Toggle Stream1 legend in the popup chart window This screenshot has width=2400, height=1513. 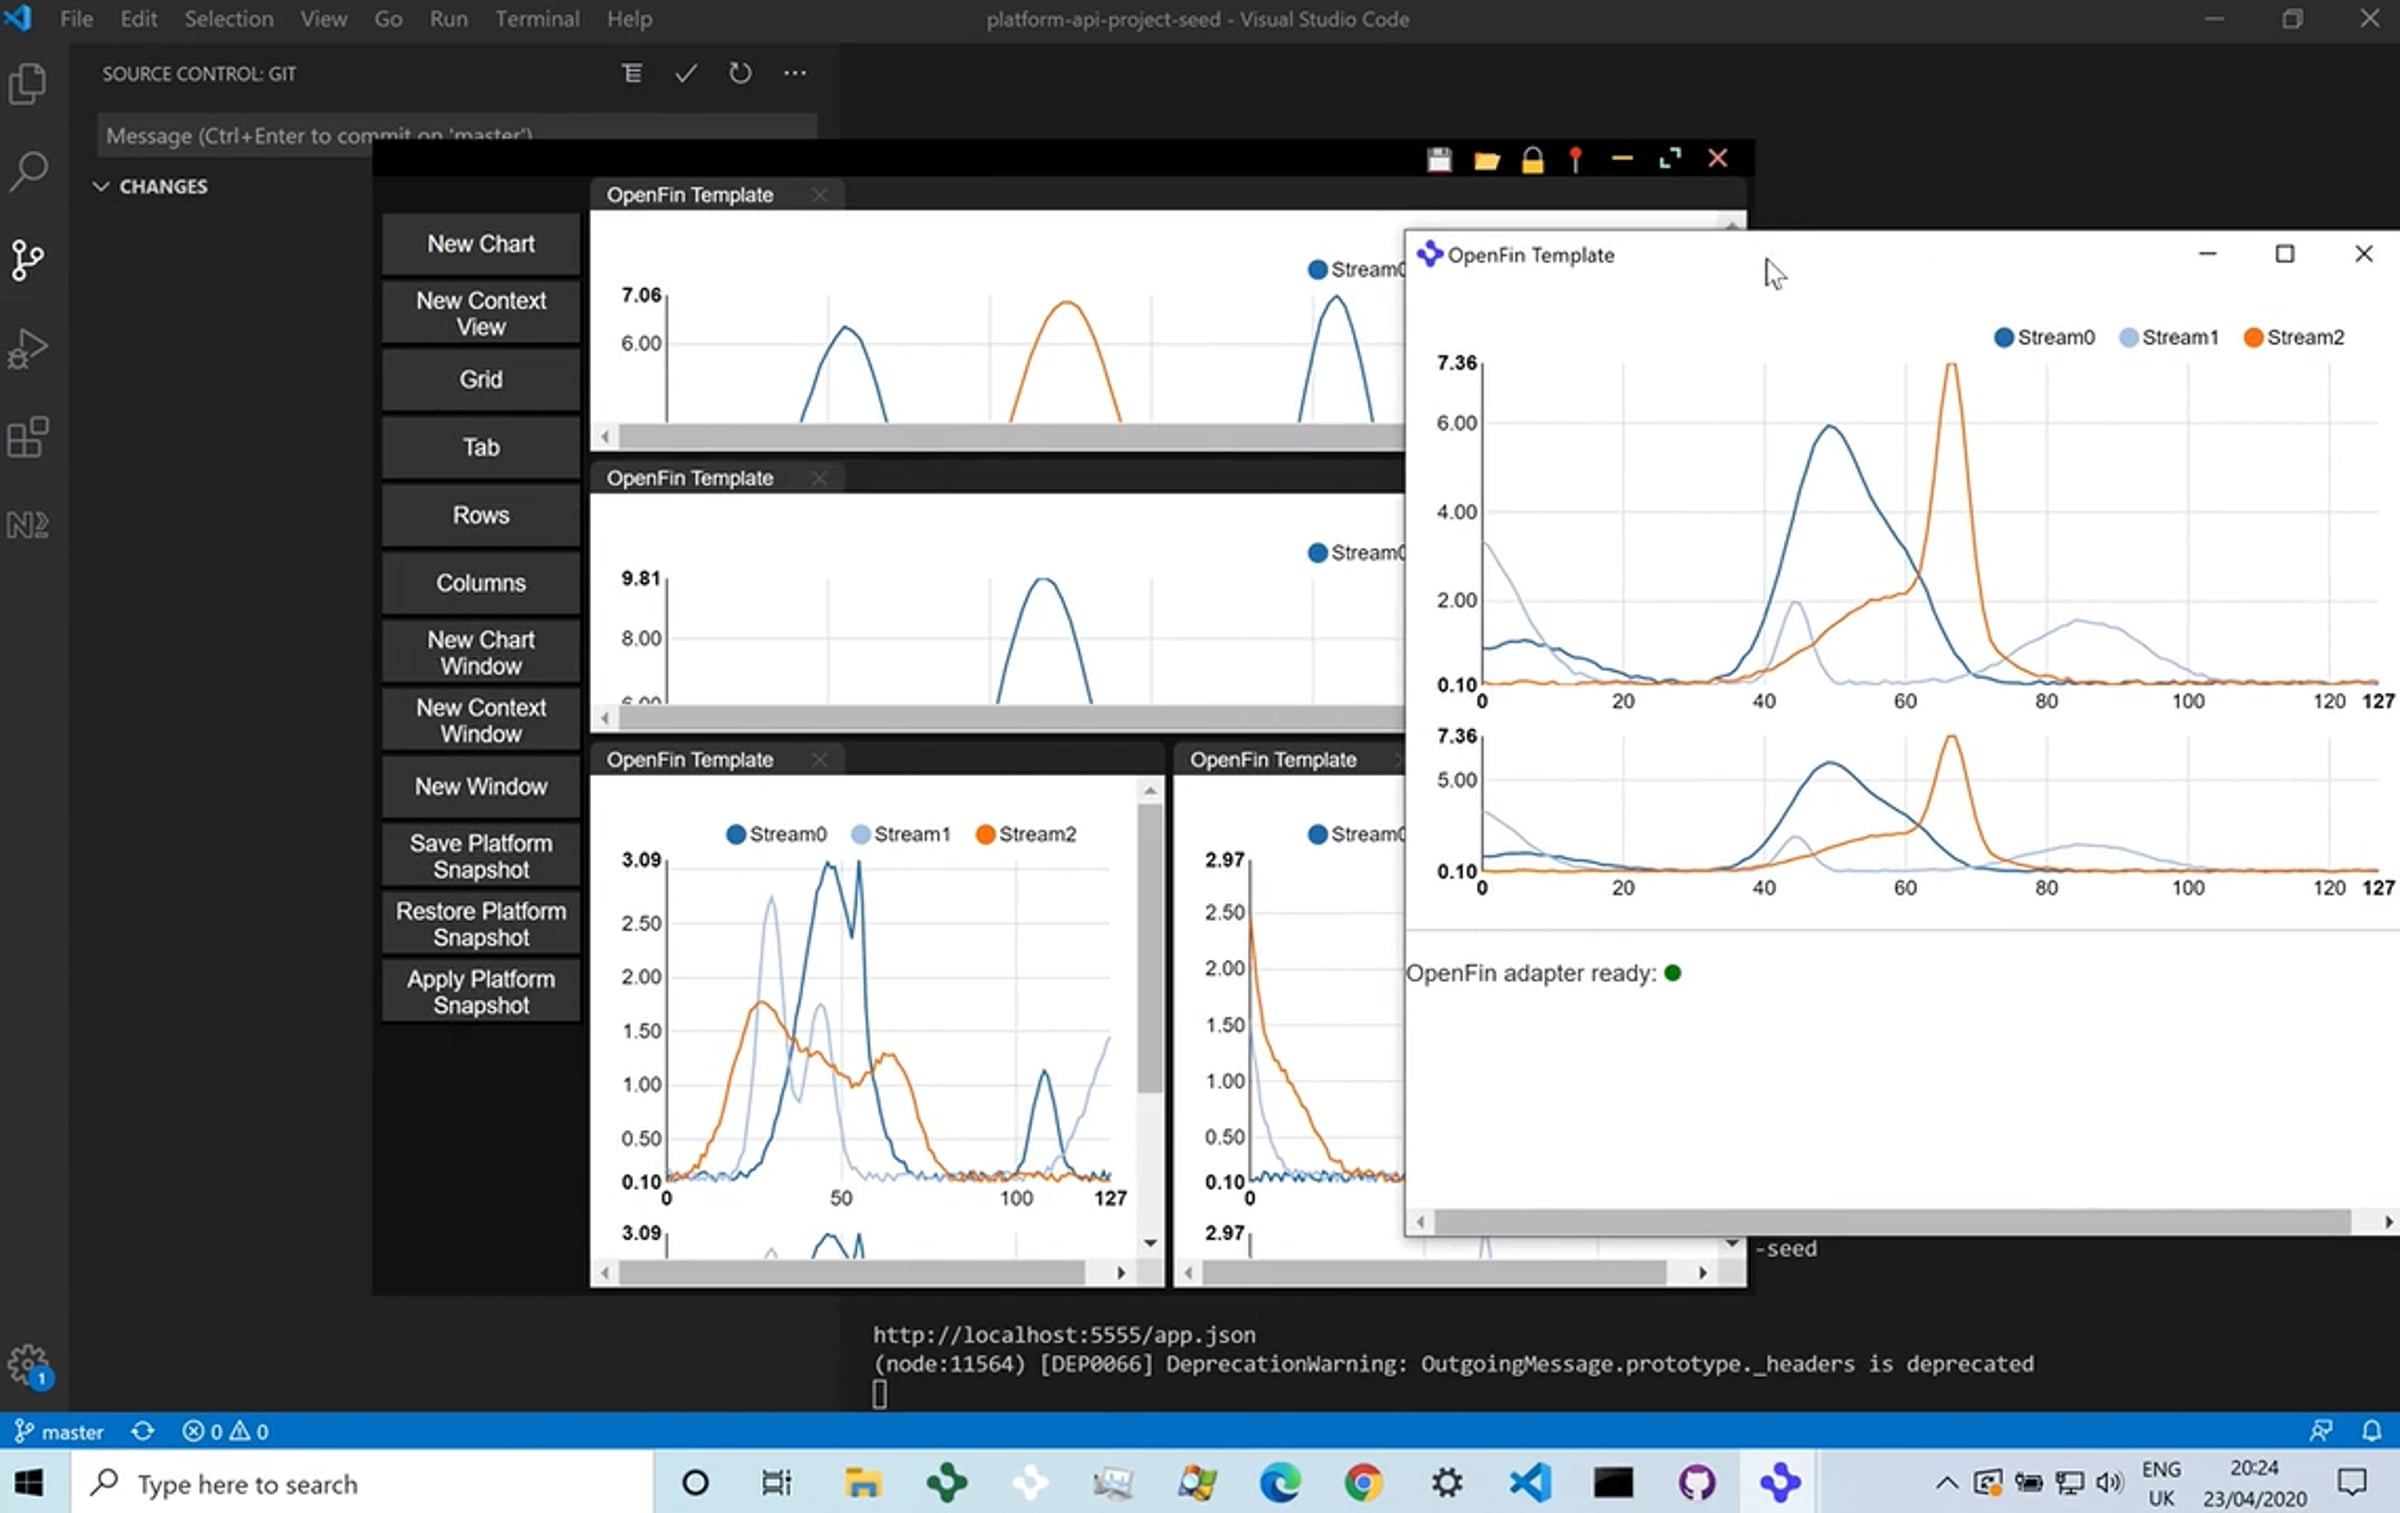[x=2168, y=337]
